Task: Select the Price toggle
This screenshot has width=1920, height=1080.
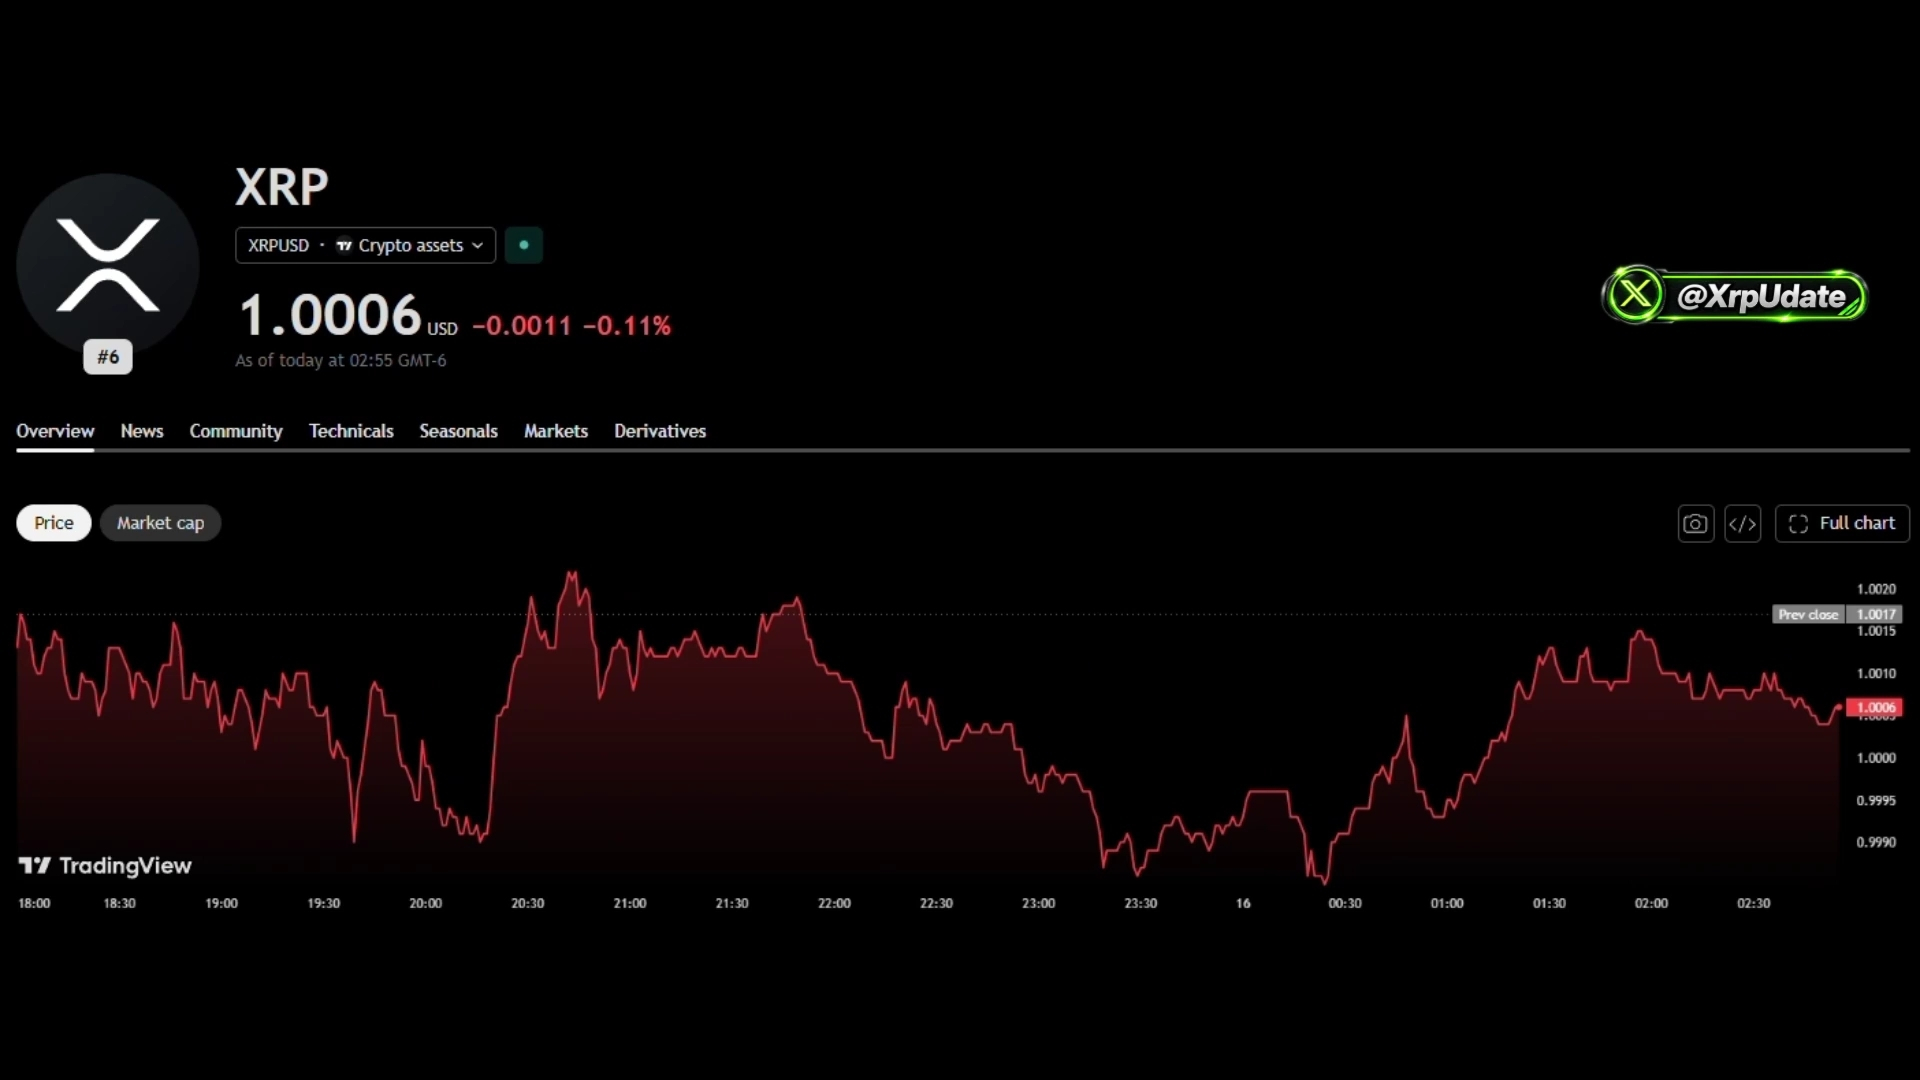Action: tap(54, 523)
